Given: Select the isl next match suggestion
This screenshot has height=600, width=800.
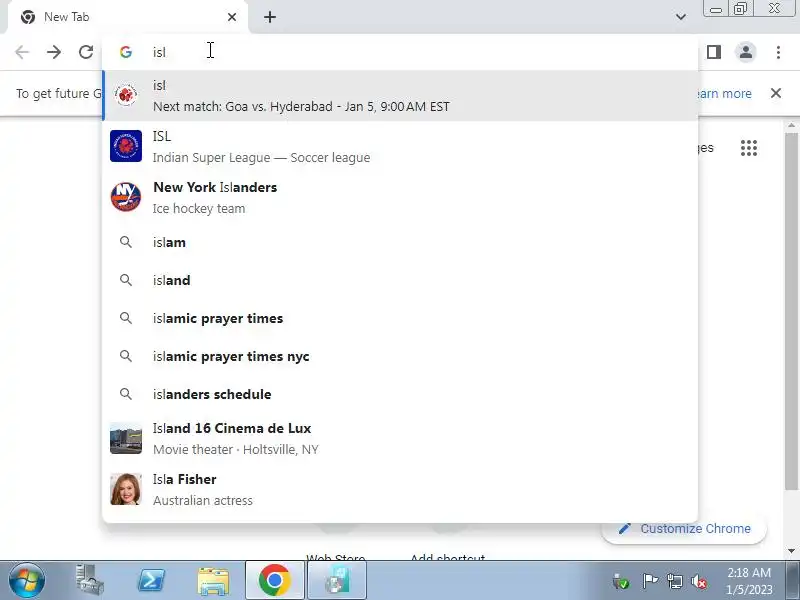Looking at the screenshot, I should [400, 96].
